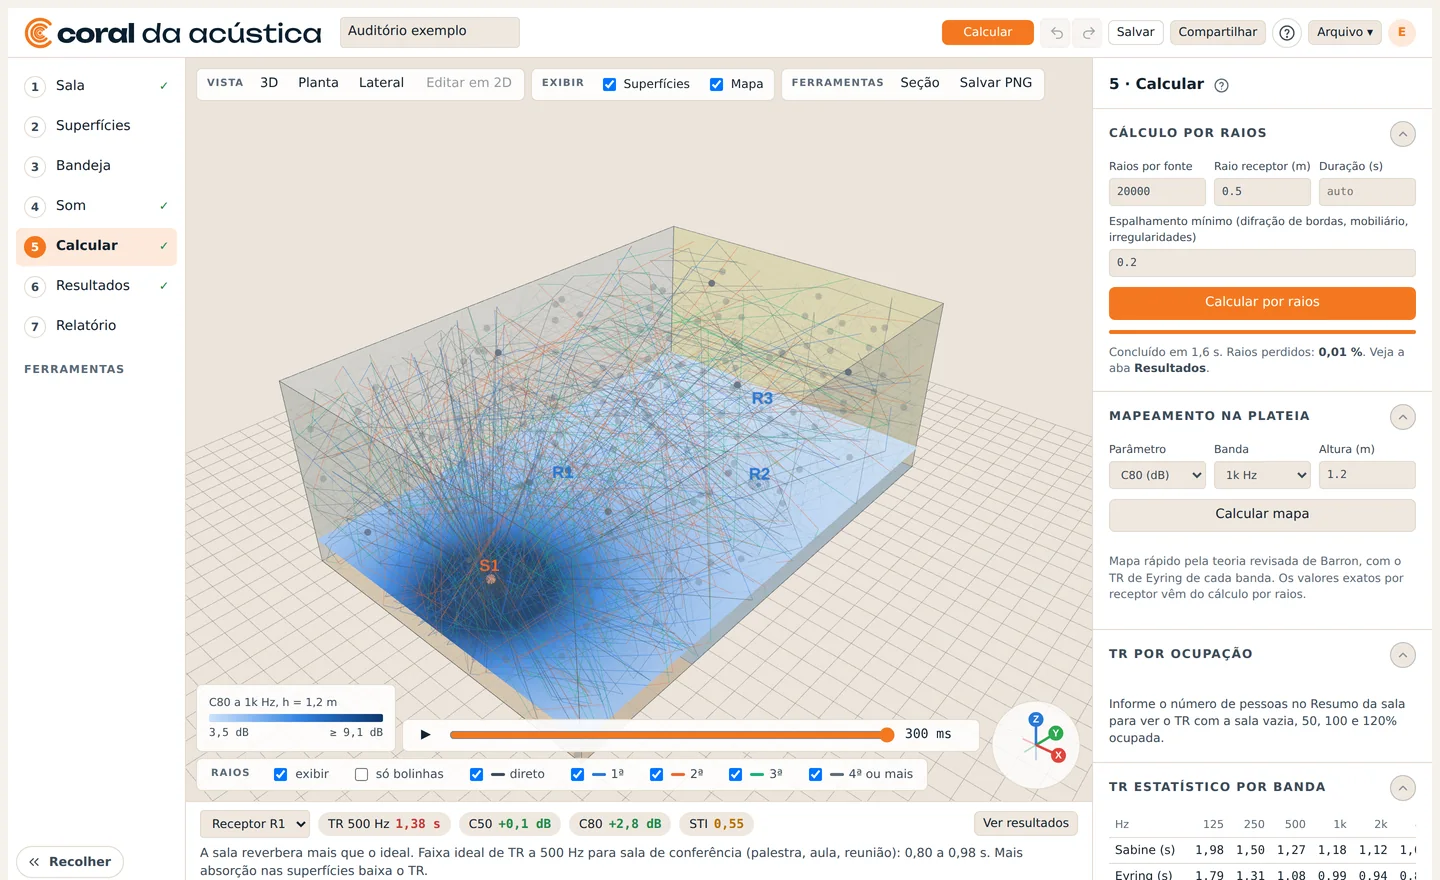Run Calcular por raios
Screen dimensions: 1440x880
(x=1262, y=302)
